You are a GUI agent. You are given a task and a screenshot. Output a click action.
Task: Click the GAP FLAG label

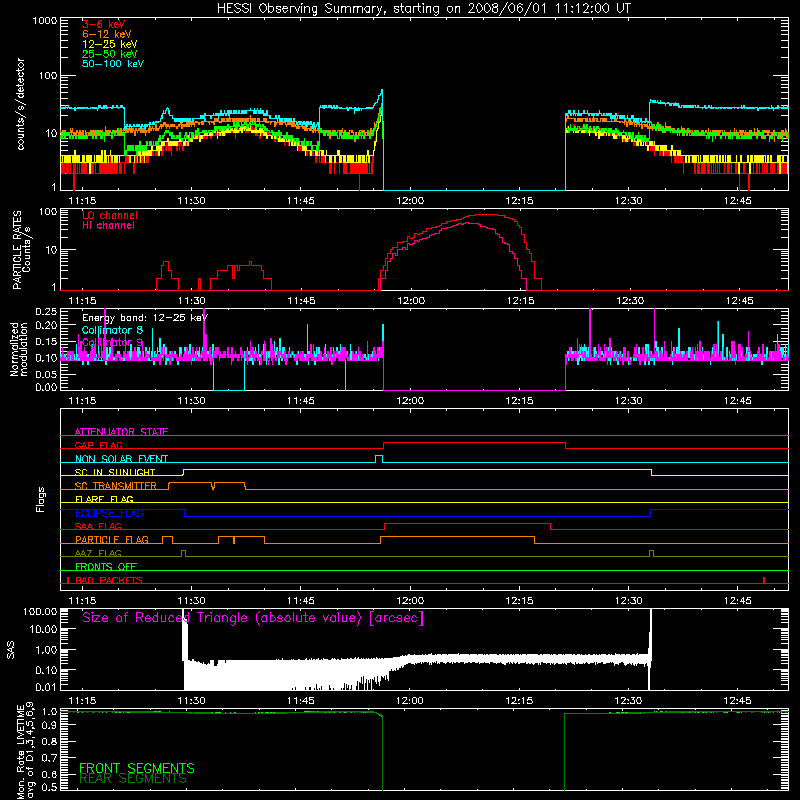(98, 445)
